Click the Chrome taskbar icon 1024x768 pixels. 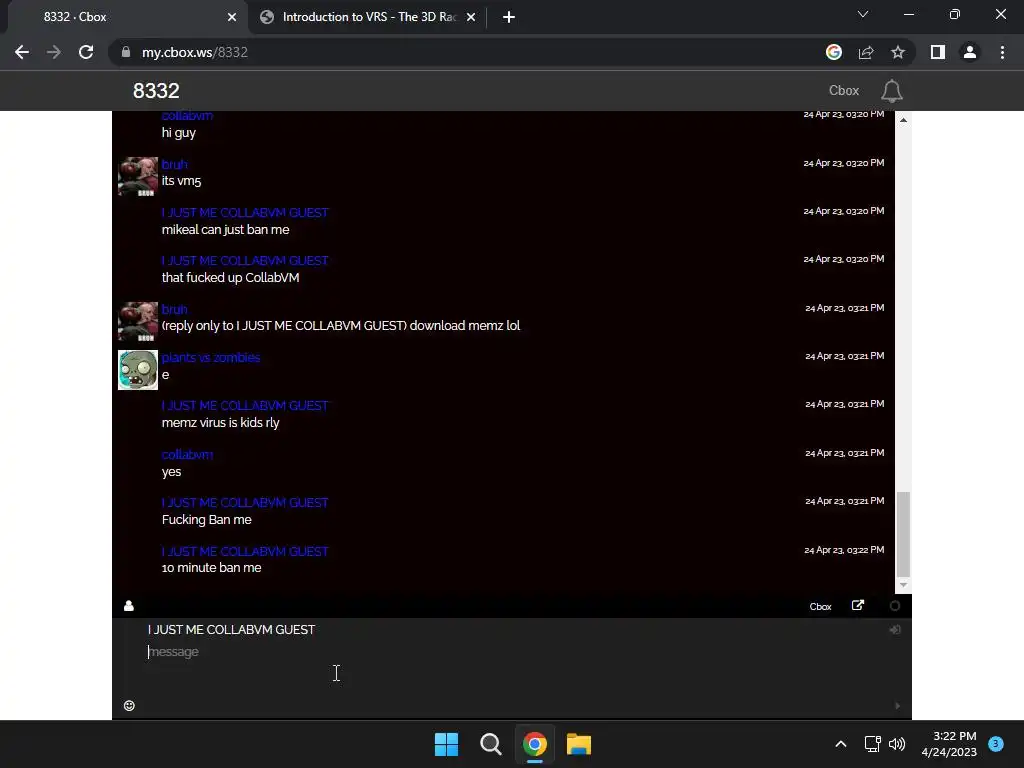[x=534, y=744]
